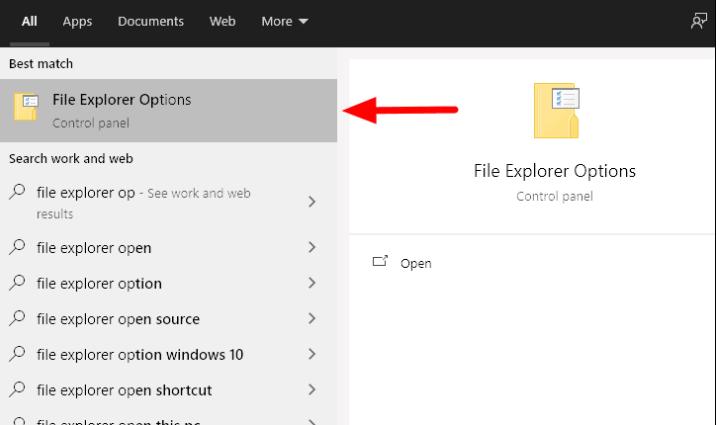Click the File Explorer Options icon in Best match
Screen dimensions: 717x425
tap(26, 108)
